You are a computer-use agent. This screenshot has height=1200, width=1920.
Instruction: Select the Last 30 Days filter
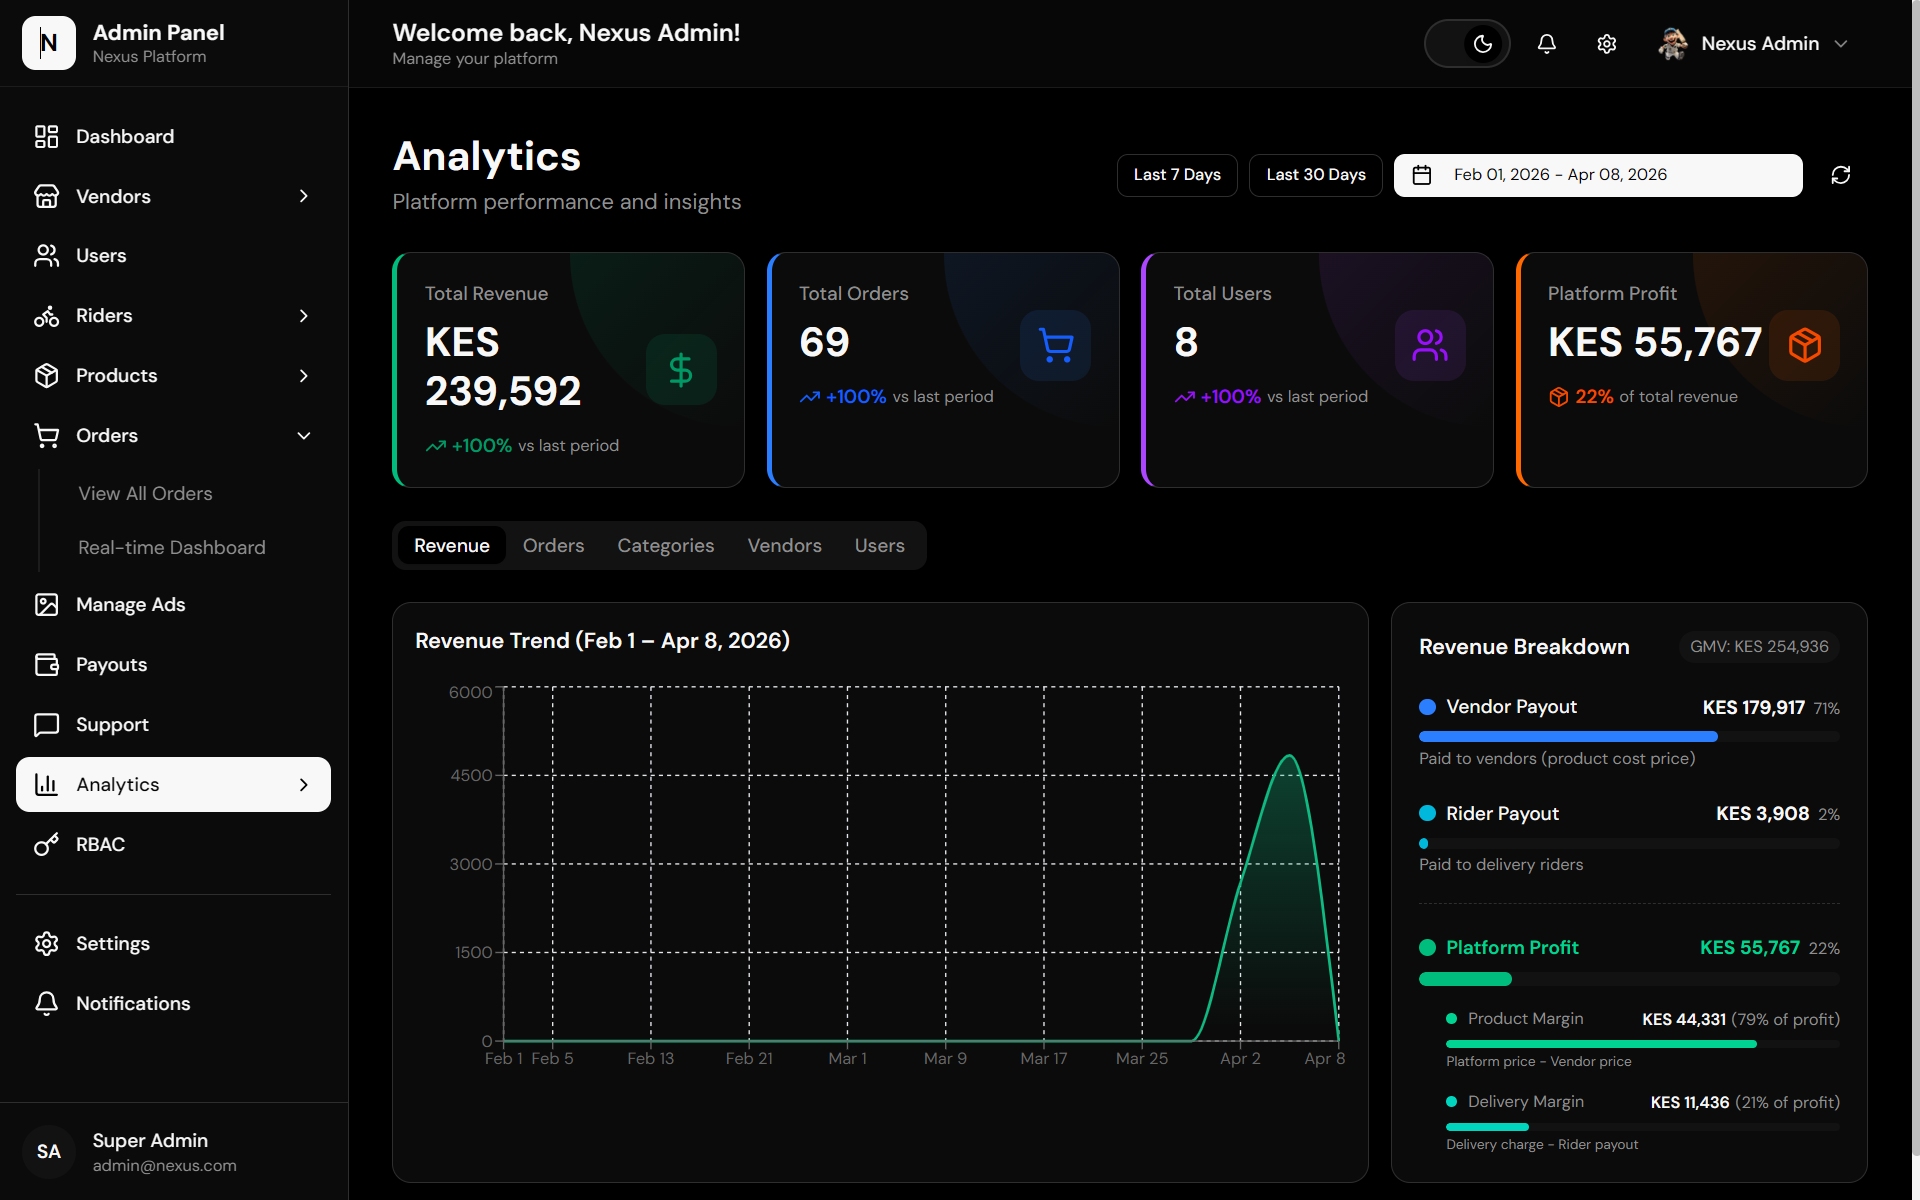point(1316,175)
